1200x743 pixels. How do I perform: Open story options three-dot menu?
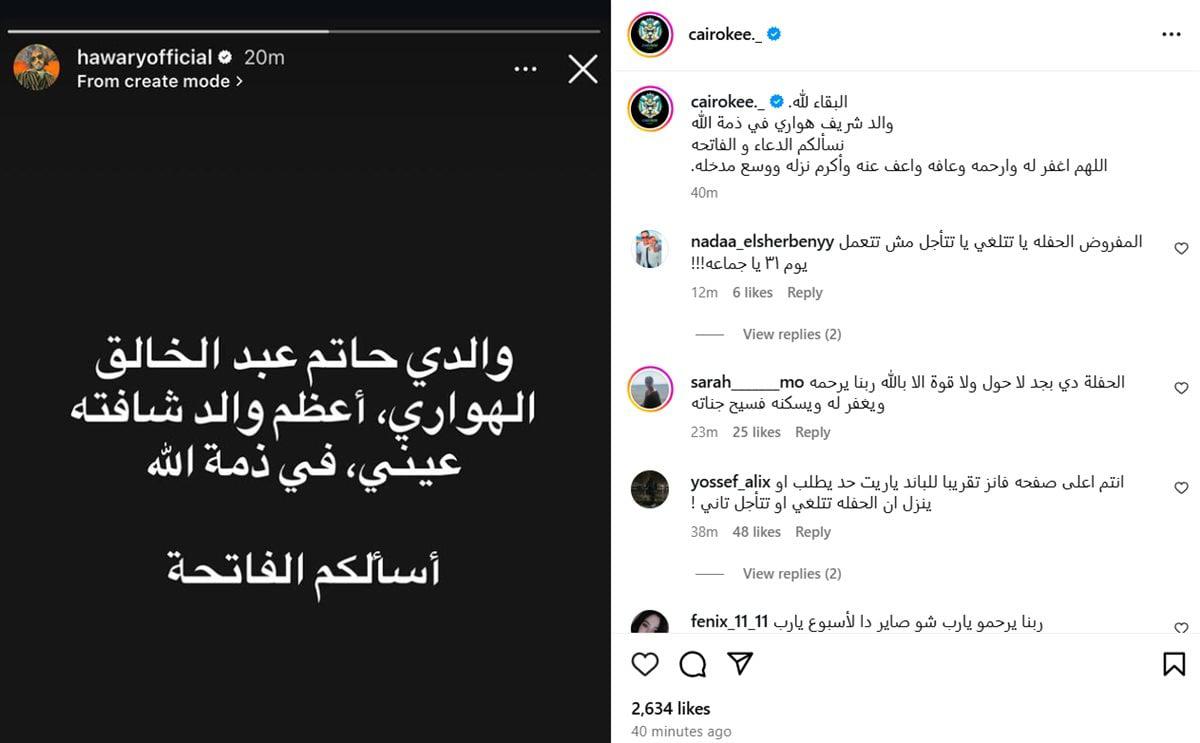click(x=526, y=69)
